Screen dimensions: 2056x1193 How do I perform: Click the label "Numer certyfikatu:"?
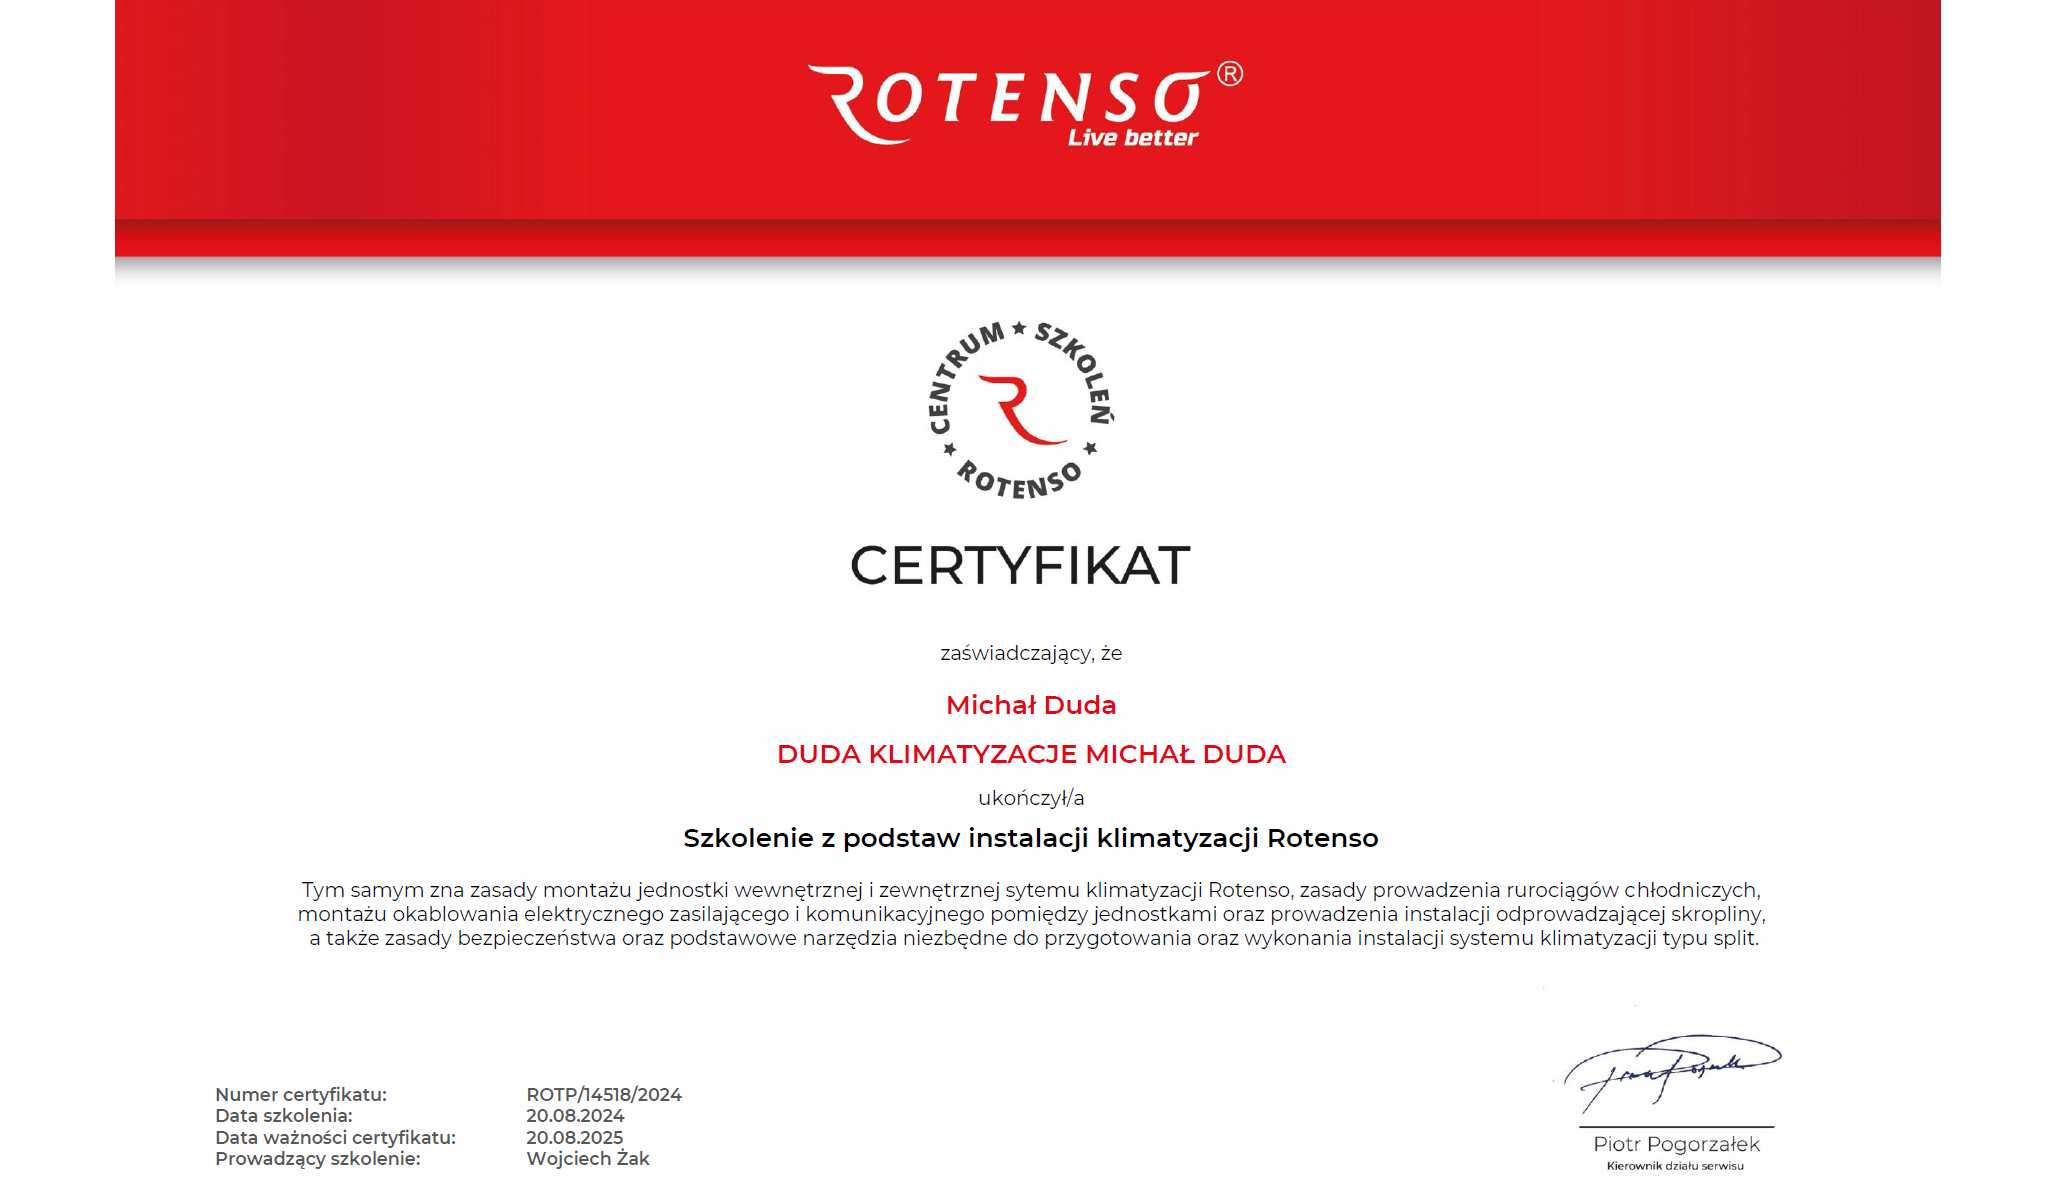(301, 1095)
